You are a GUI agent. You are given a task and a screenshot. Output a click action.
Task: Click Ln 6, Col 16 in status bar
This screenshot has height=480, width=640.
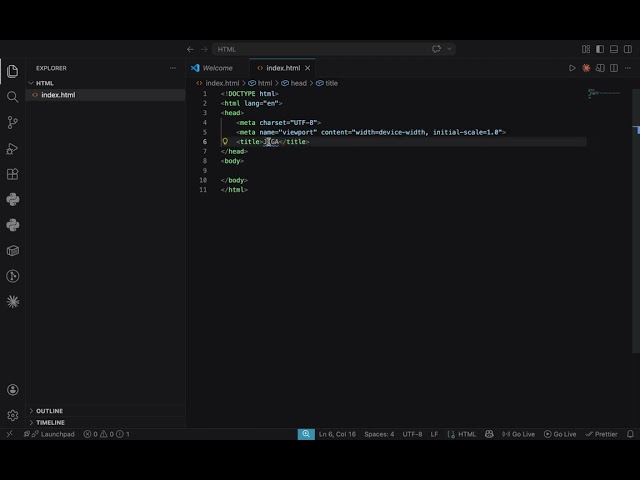tap(337, 434)
